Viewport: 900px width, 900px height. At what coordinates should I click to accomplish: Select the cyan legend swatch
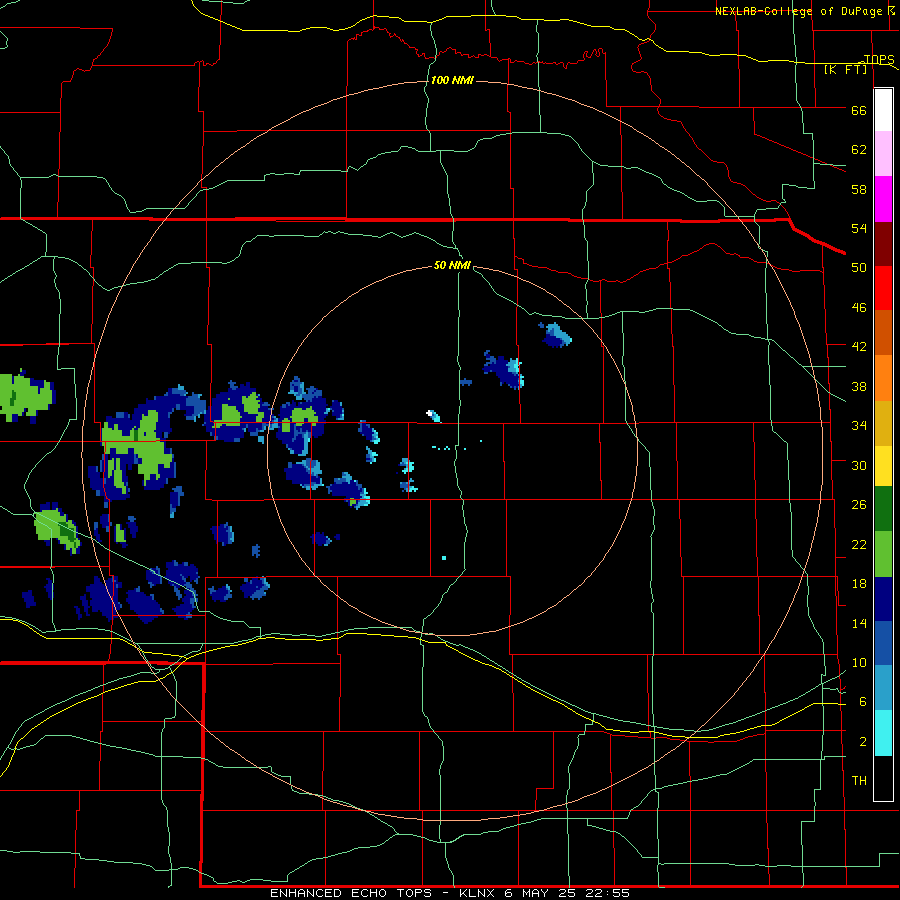[883, 733]
